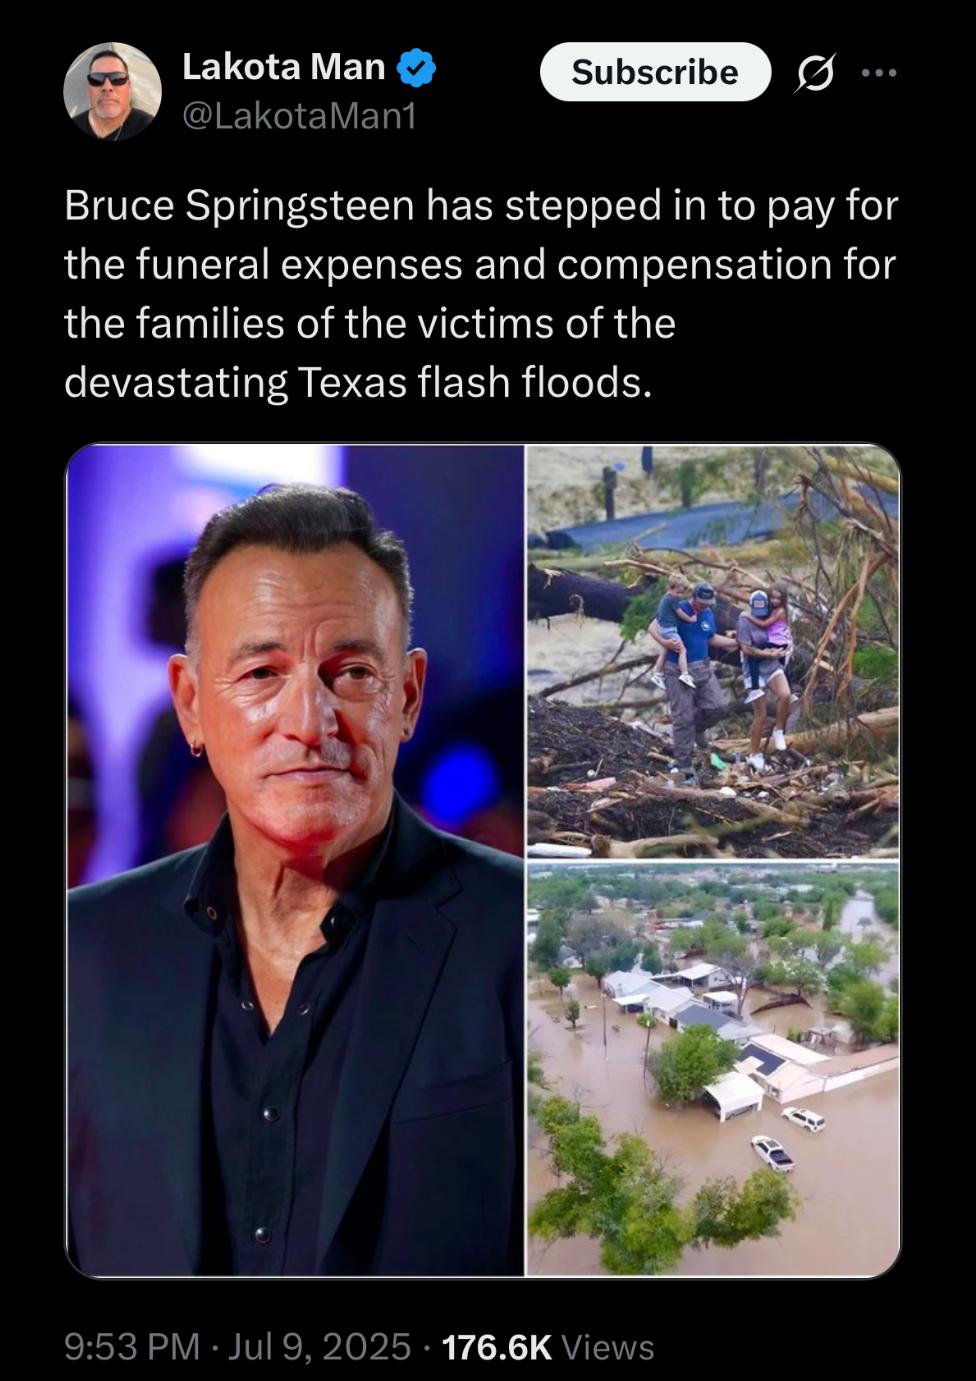This screenshot has height=1381, width=976.
Task: Click the uprooted tree trunk in the debris photo
Action: 585,593
